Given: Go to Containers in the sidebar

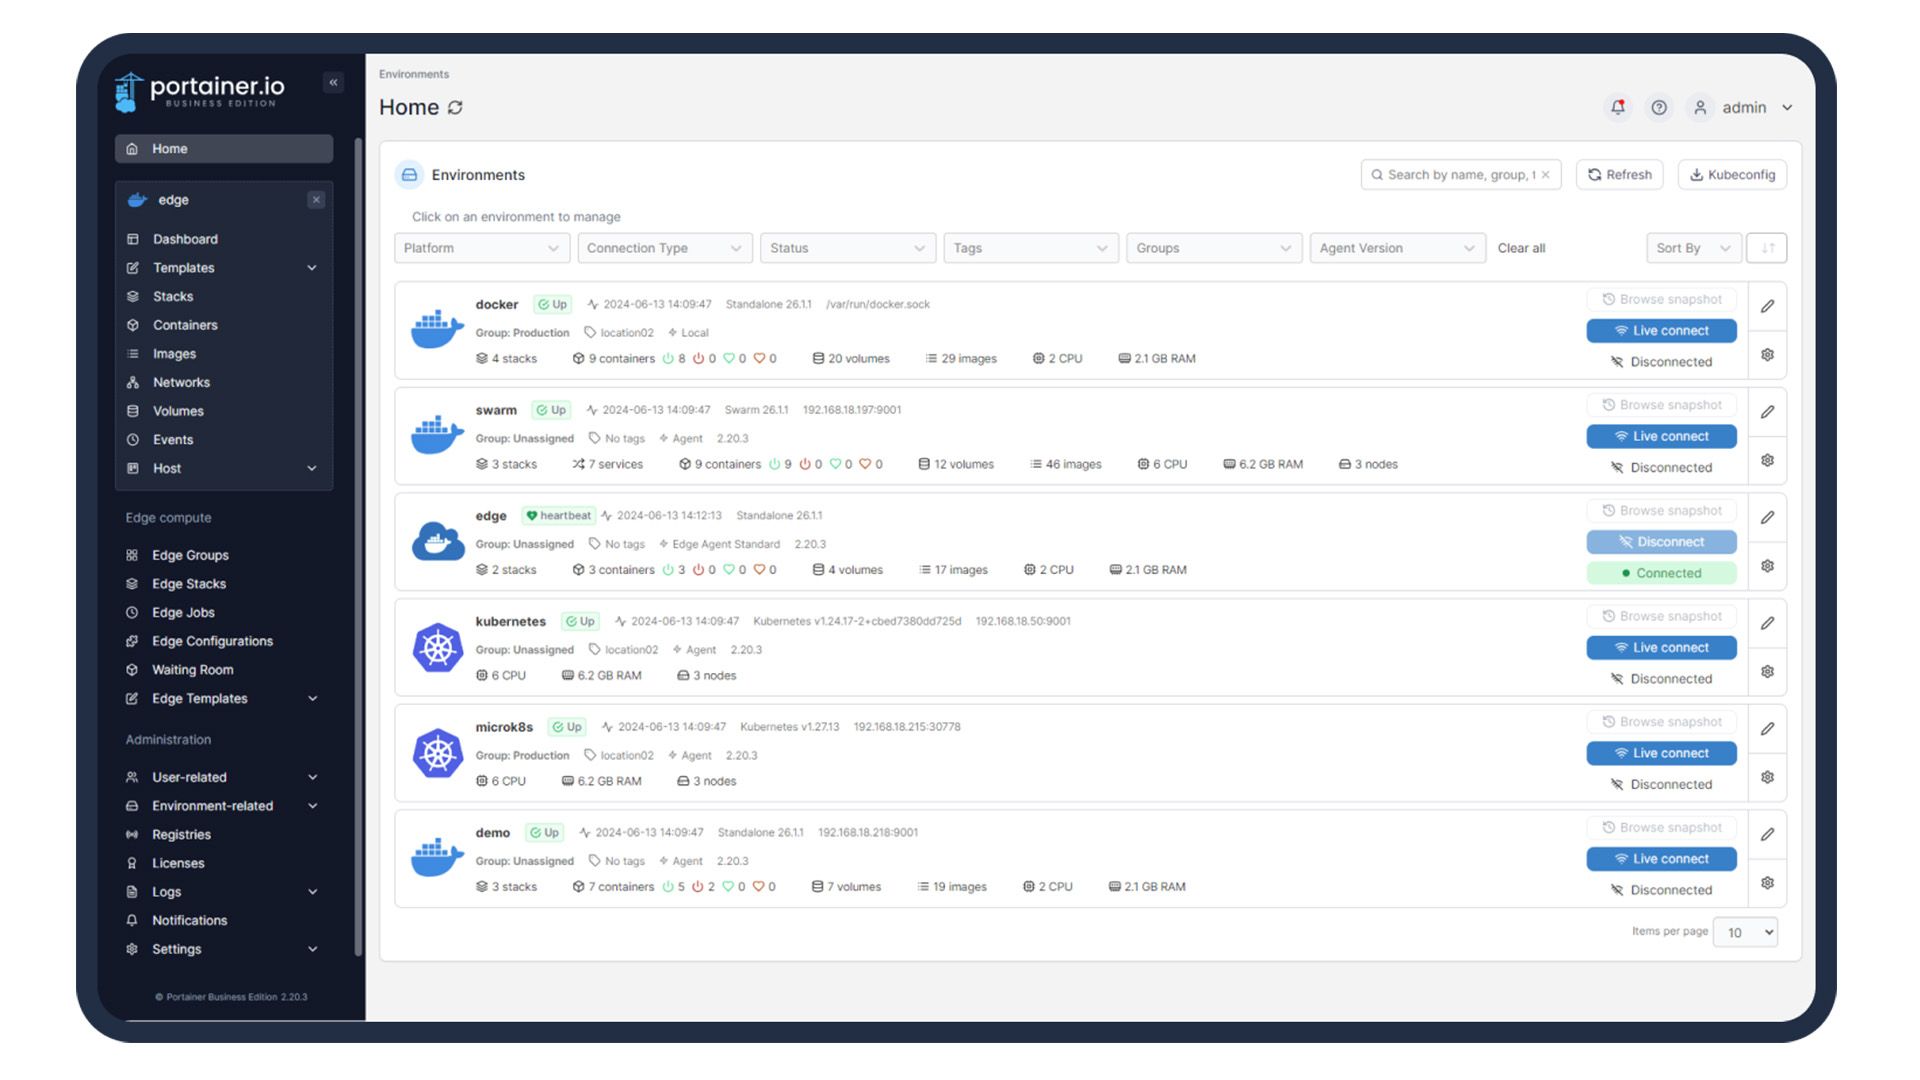Looking at the screenshot, I should (185, 325).
